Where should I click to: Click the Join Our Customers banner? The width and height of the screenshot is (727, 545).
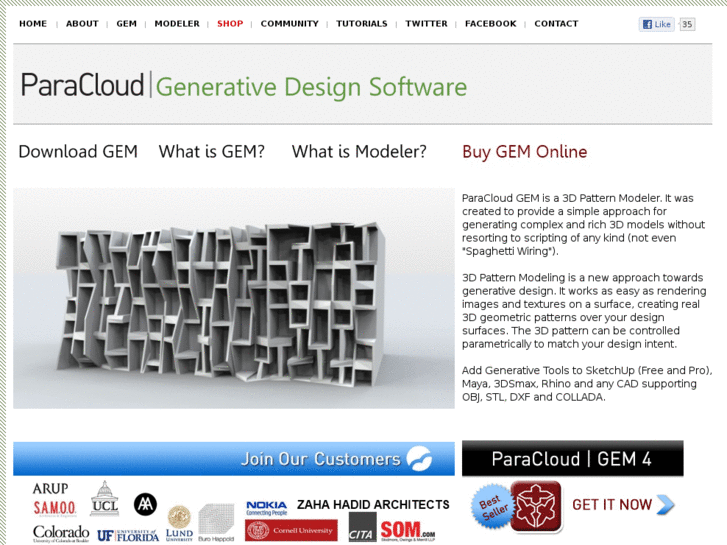[234, 459]
